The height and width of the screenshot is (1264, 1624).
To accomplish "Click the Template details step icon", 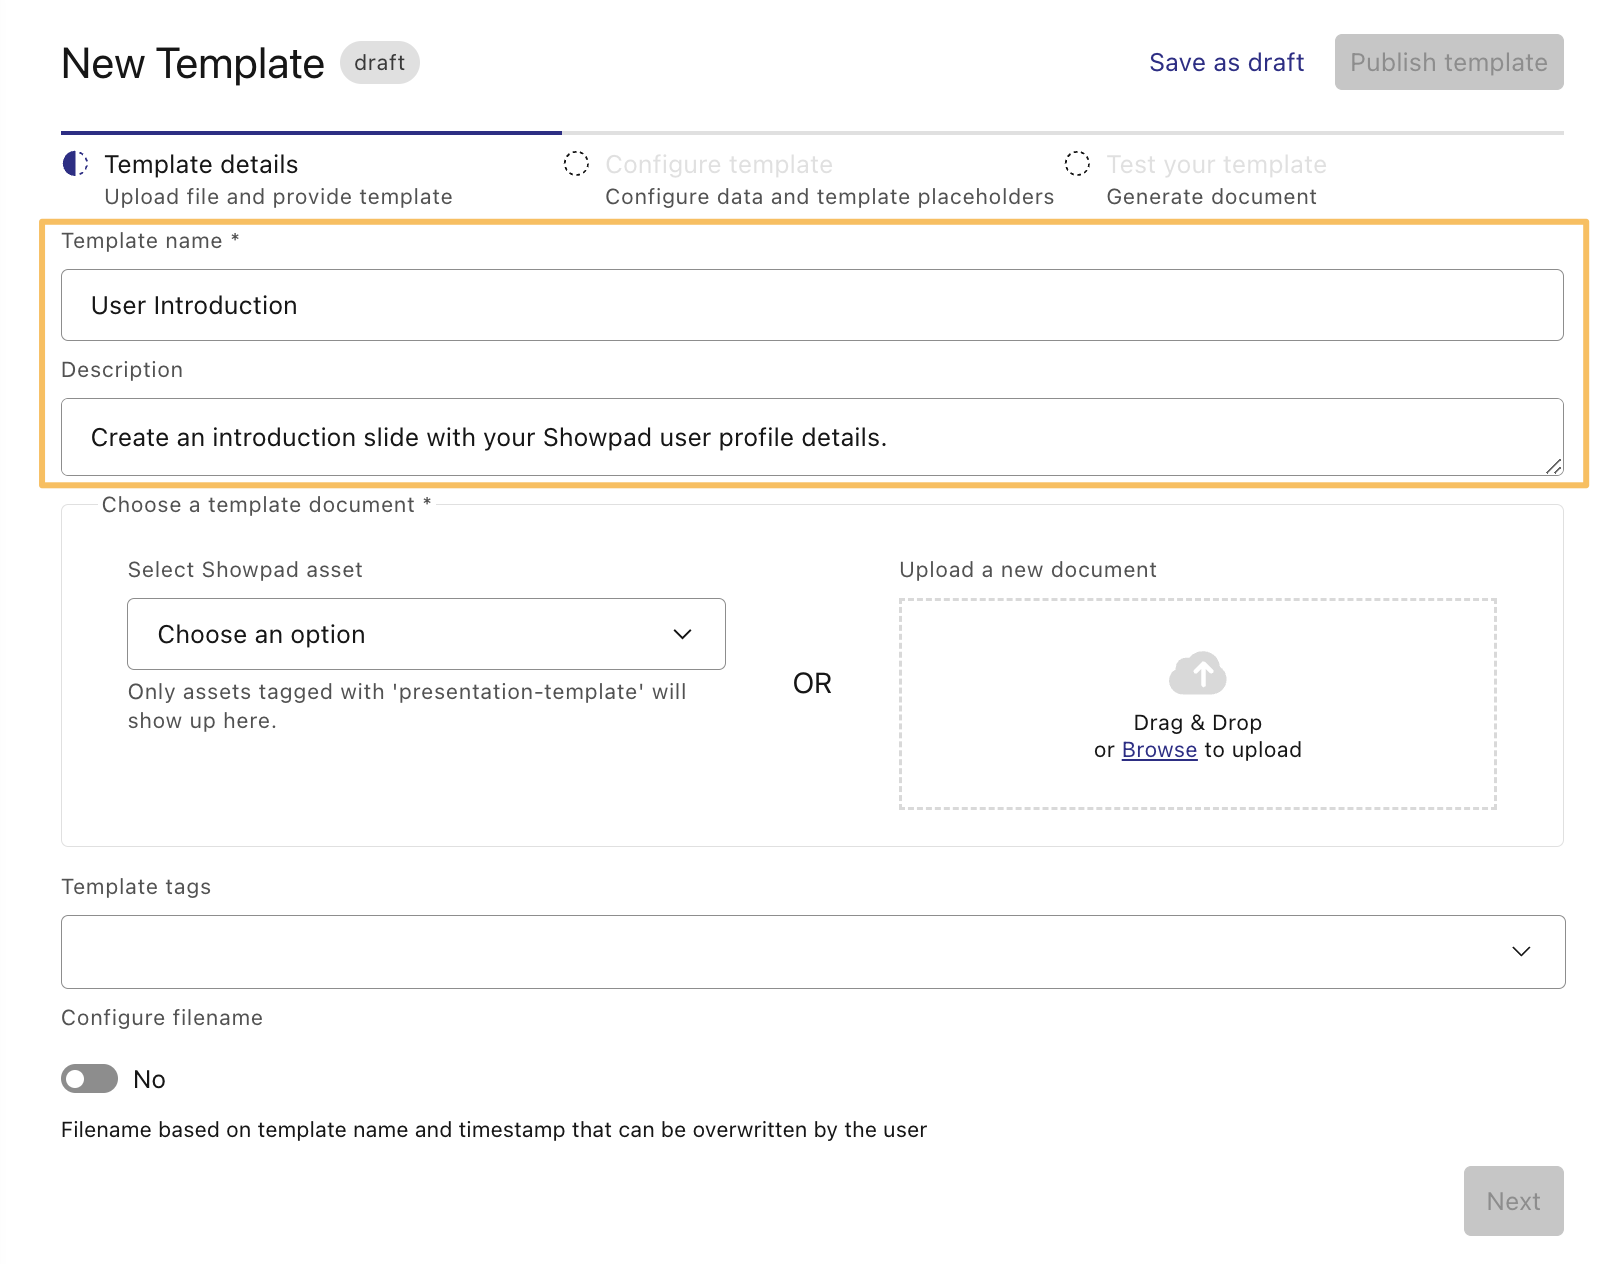I will (76, 164).
